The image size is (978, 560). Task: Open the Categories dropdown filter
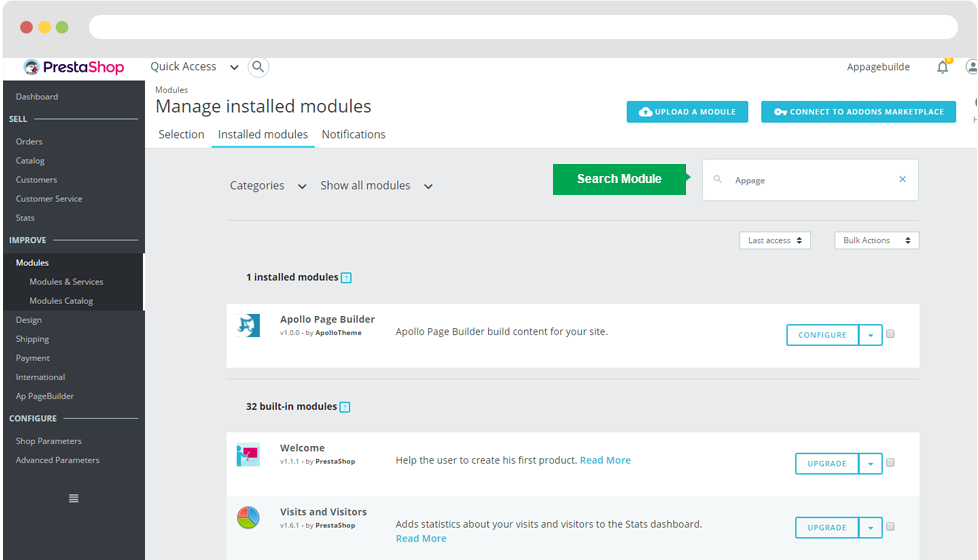[x=268, y=186]
